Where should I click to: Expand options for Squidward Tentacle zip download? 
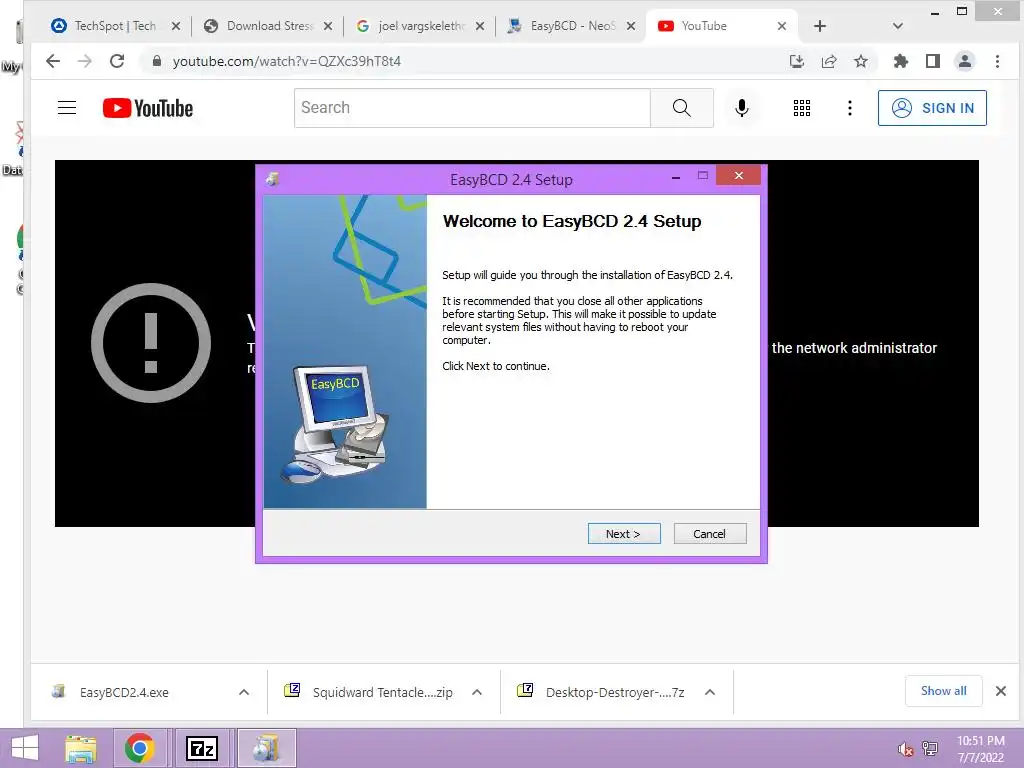tap(477, 692)
